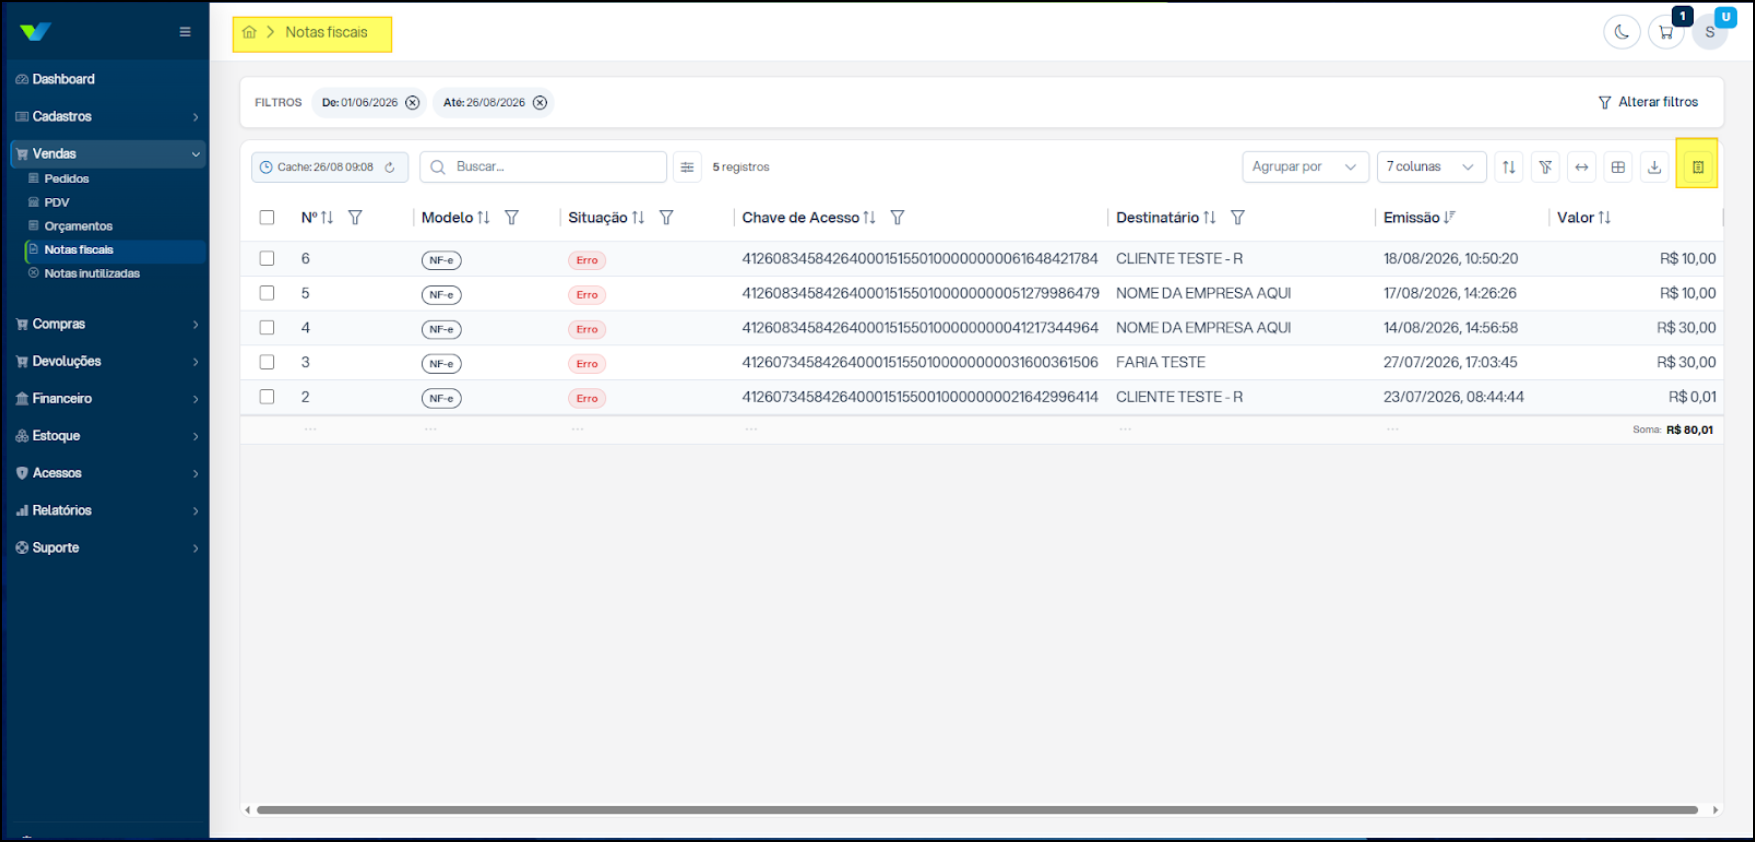Filter the Situação column

point(666,217)
